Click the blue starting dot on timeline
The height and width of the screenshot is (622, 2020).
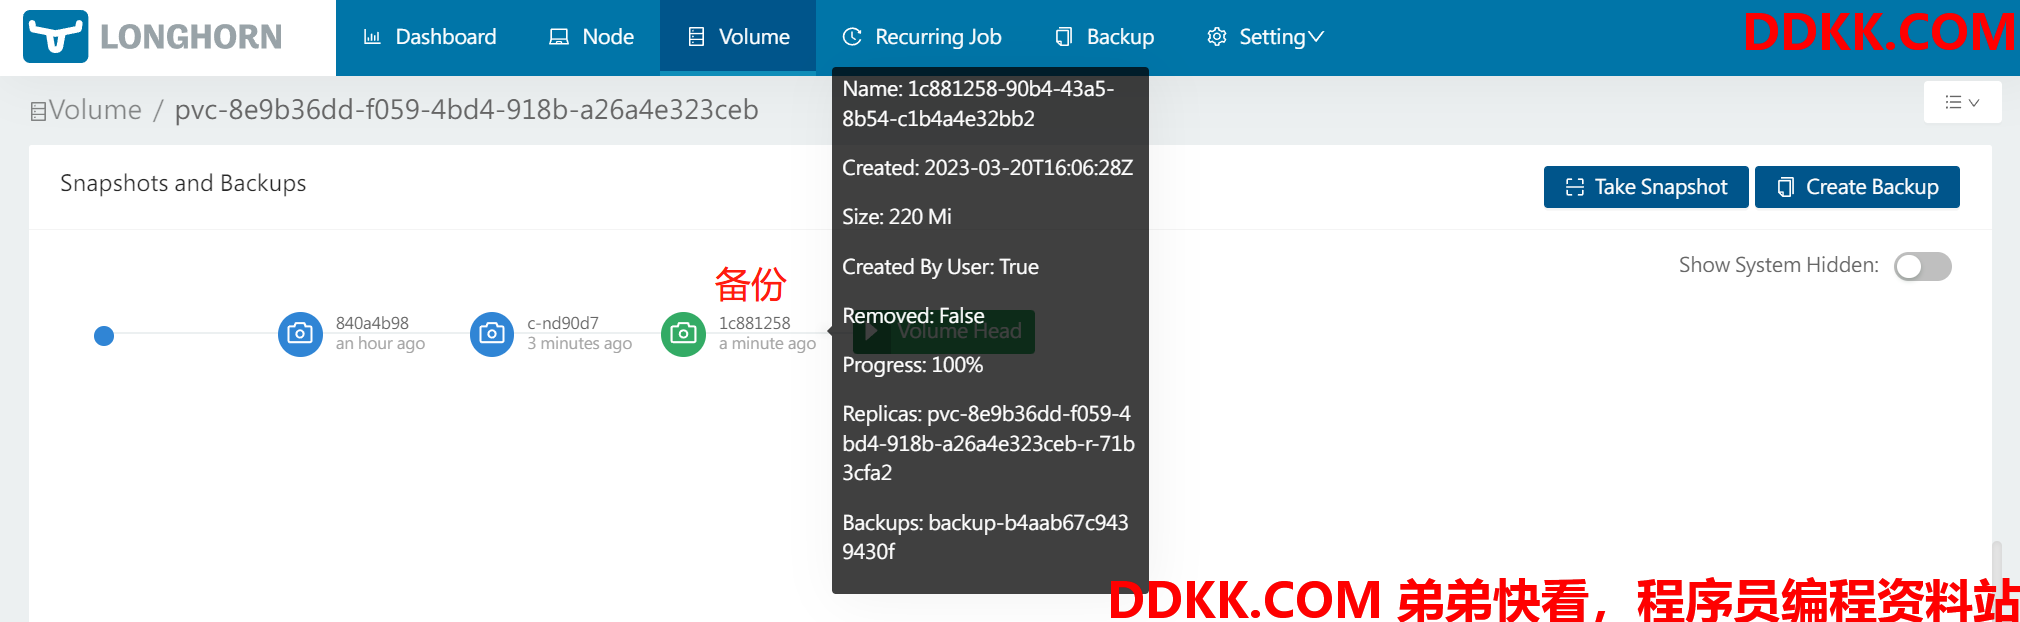pyautogui.click(x=104, y=336)
